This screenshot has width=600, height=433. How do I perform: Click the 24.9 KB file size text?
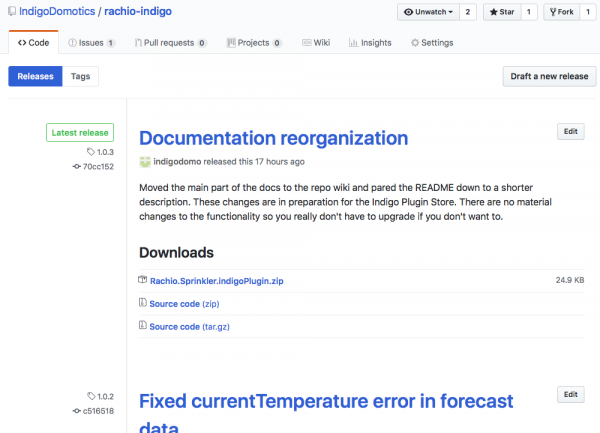point(570,280)
